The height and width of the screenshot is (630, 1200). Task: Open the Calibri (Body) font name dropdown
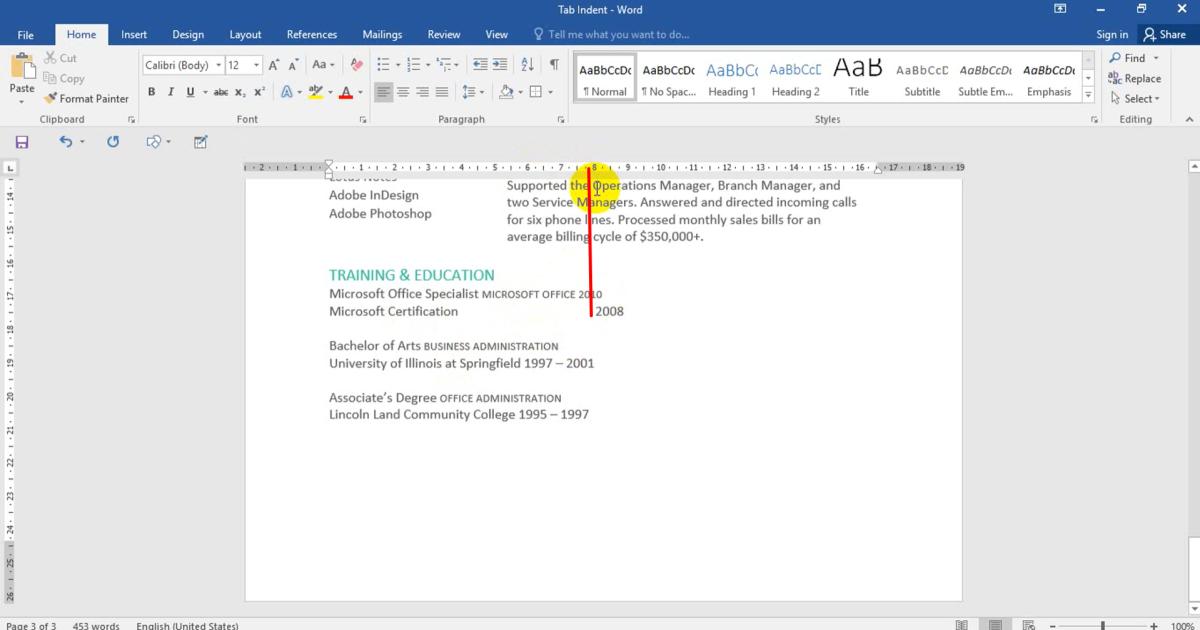coord(219,65)
